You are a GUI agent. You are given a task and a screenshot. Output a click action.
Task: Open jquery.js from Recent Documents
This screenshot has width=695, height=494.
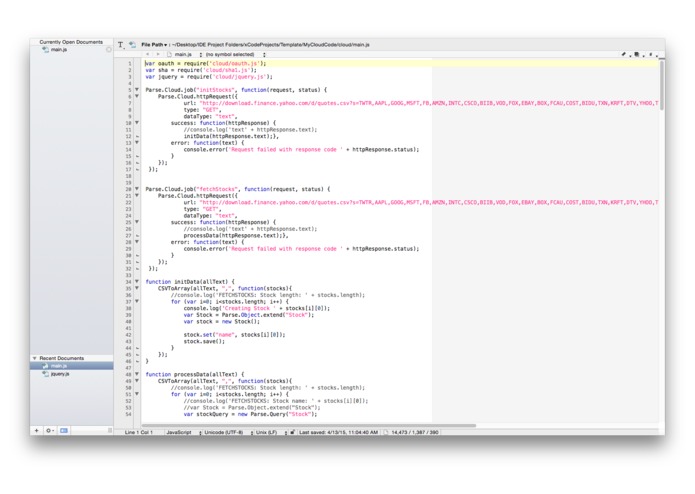[x=60, y=374]
